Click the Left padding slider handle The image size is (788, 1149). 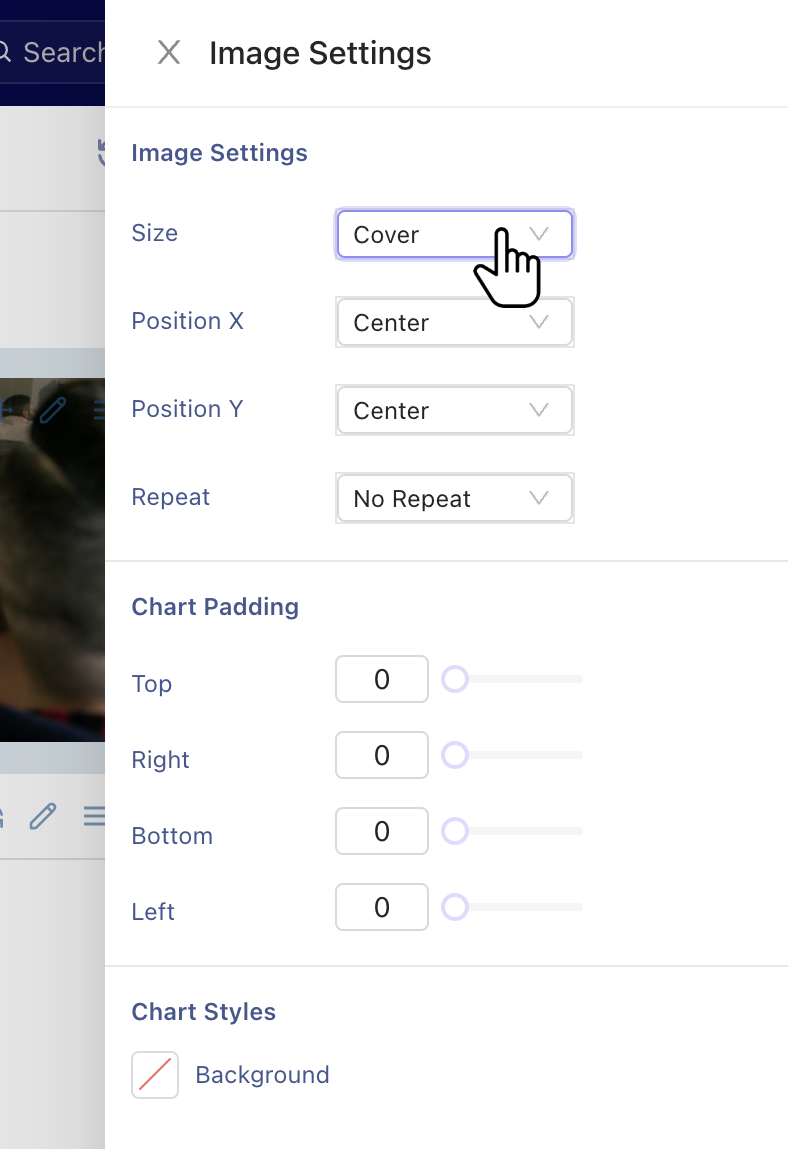[455, 907]
